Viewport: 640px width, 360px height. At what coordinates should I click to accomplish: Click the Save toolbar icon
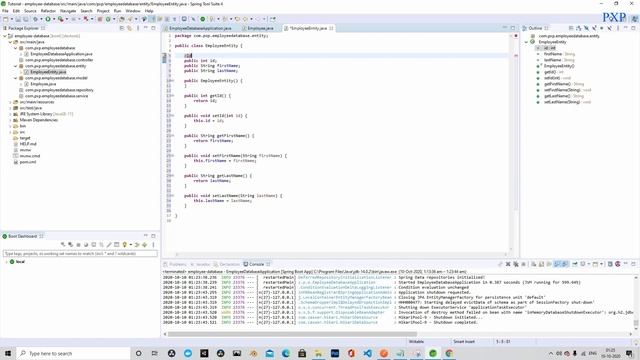click(18, 19)
